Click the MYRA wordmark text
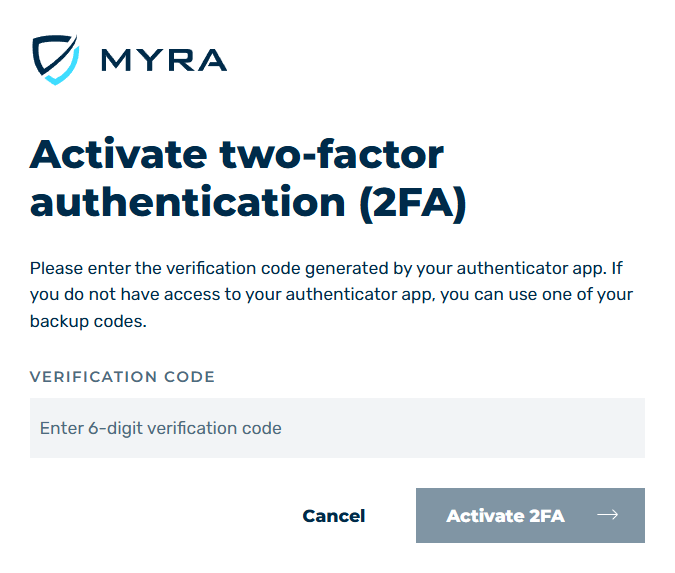The image size is (675, 573). tap(164, 60)
